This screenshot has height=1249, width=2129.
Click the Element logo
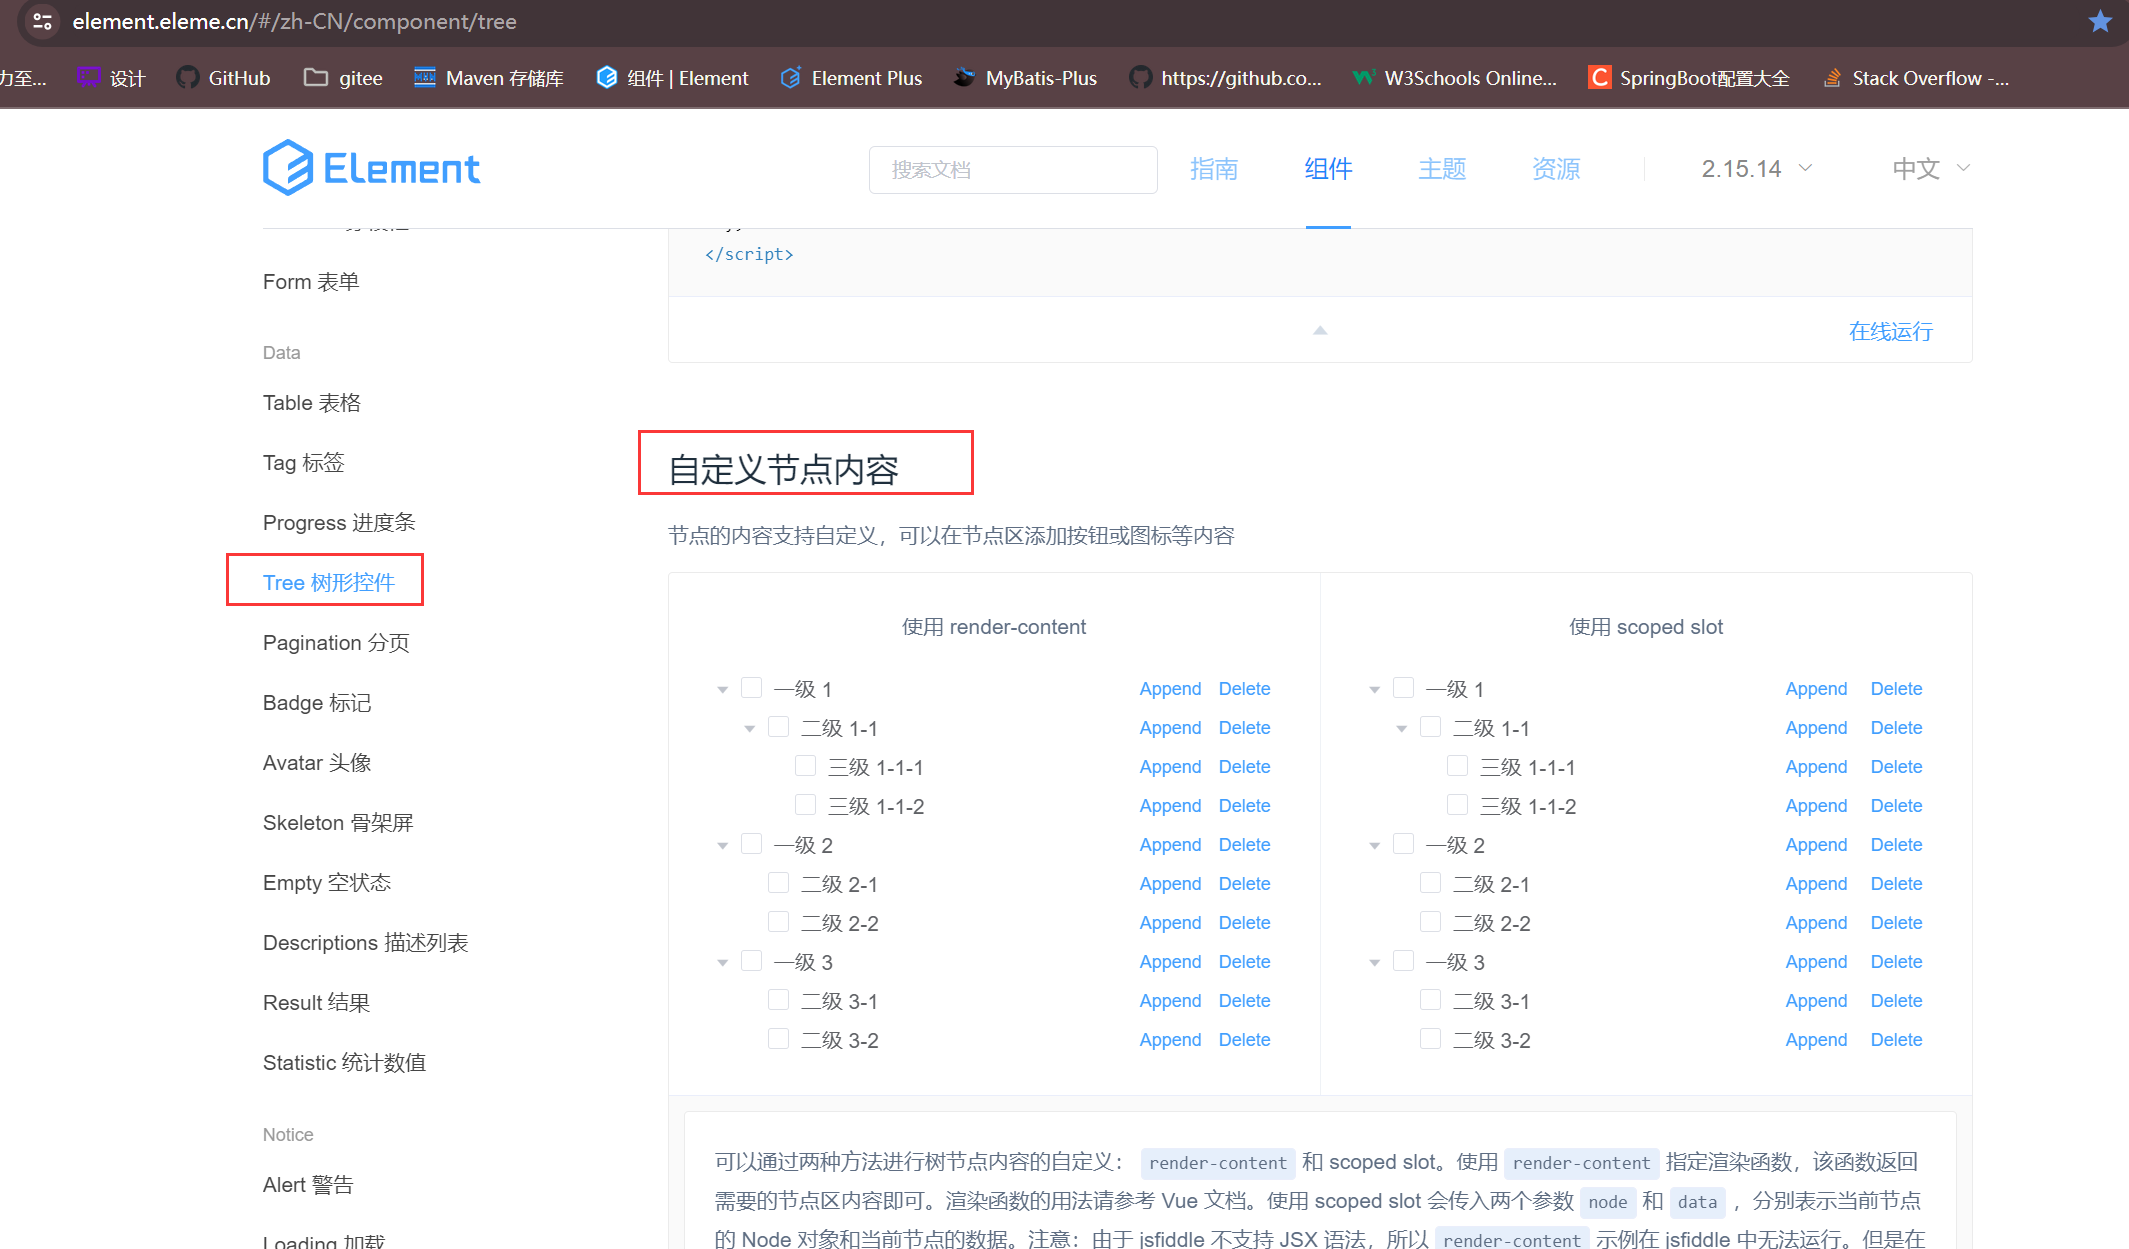coord(371,168)
